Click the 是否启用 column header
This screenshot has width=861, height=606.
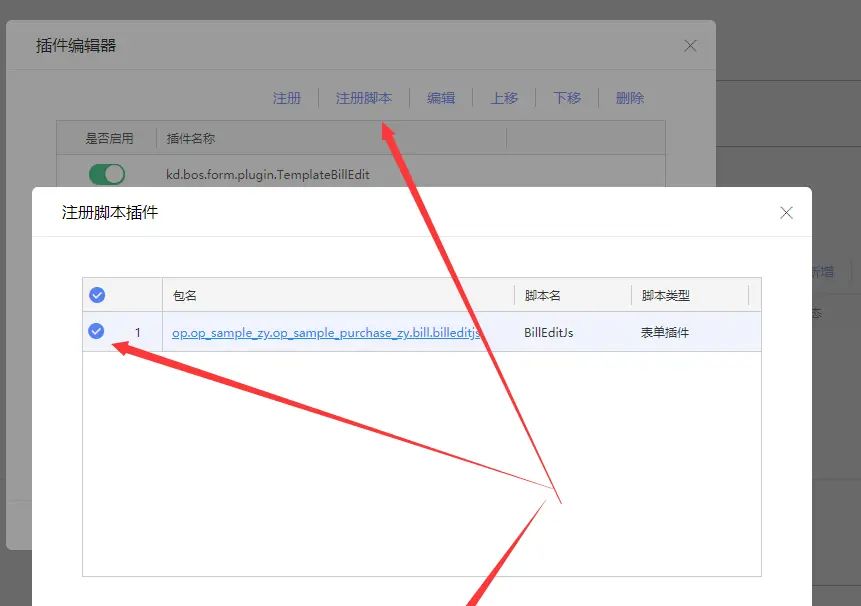coord(109,138)
